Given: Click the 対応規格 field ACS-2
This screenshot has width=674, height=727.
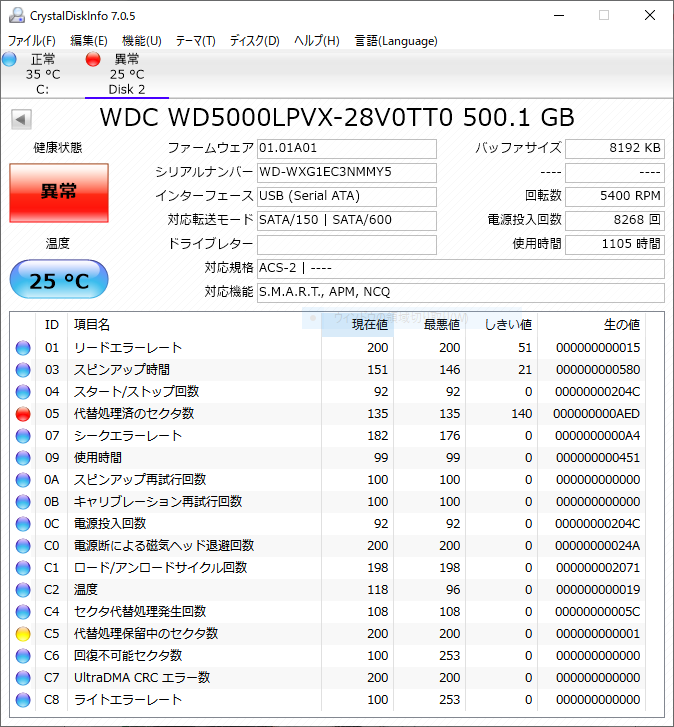Looking at the screenshot, I should click(x=461, y=268).
